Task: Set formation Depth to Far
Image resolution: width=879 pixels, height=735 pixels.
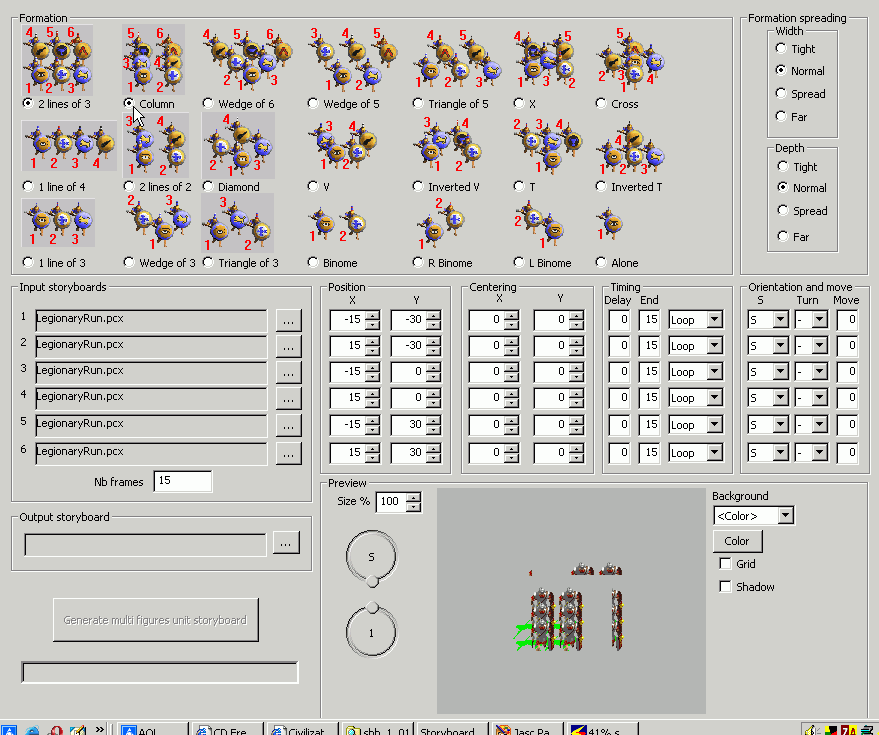Action: tap(783, 236)
